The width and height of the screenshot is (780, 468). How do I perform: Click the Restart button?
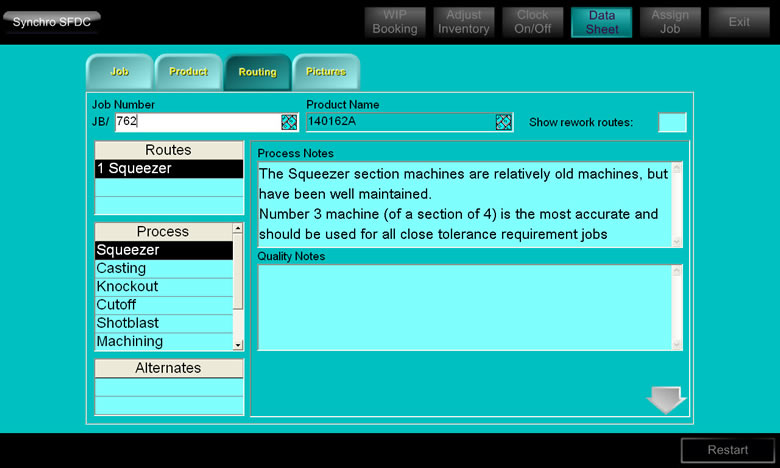728,450
